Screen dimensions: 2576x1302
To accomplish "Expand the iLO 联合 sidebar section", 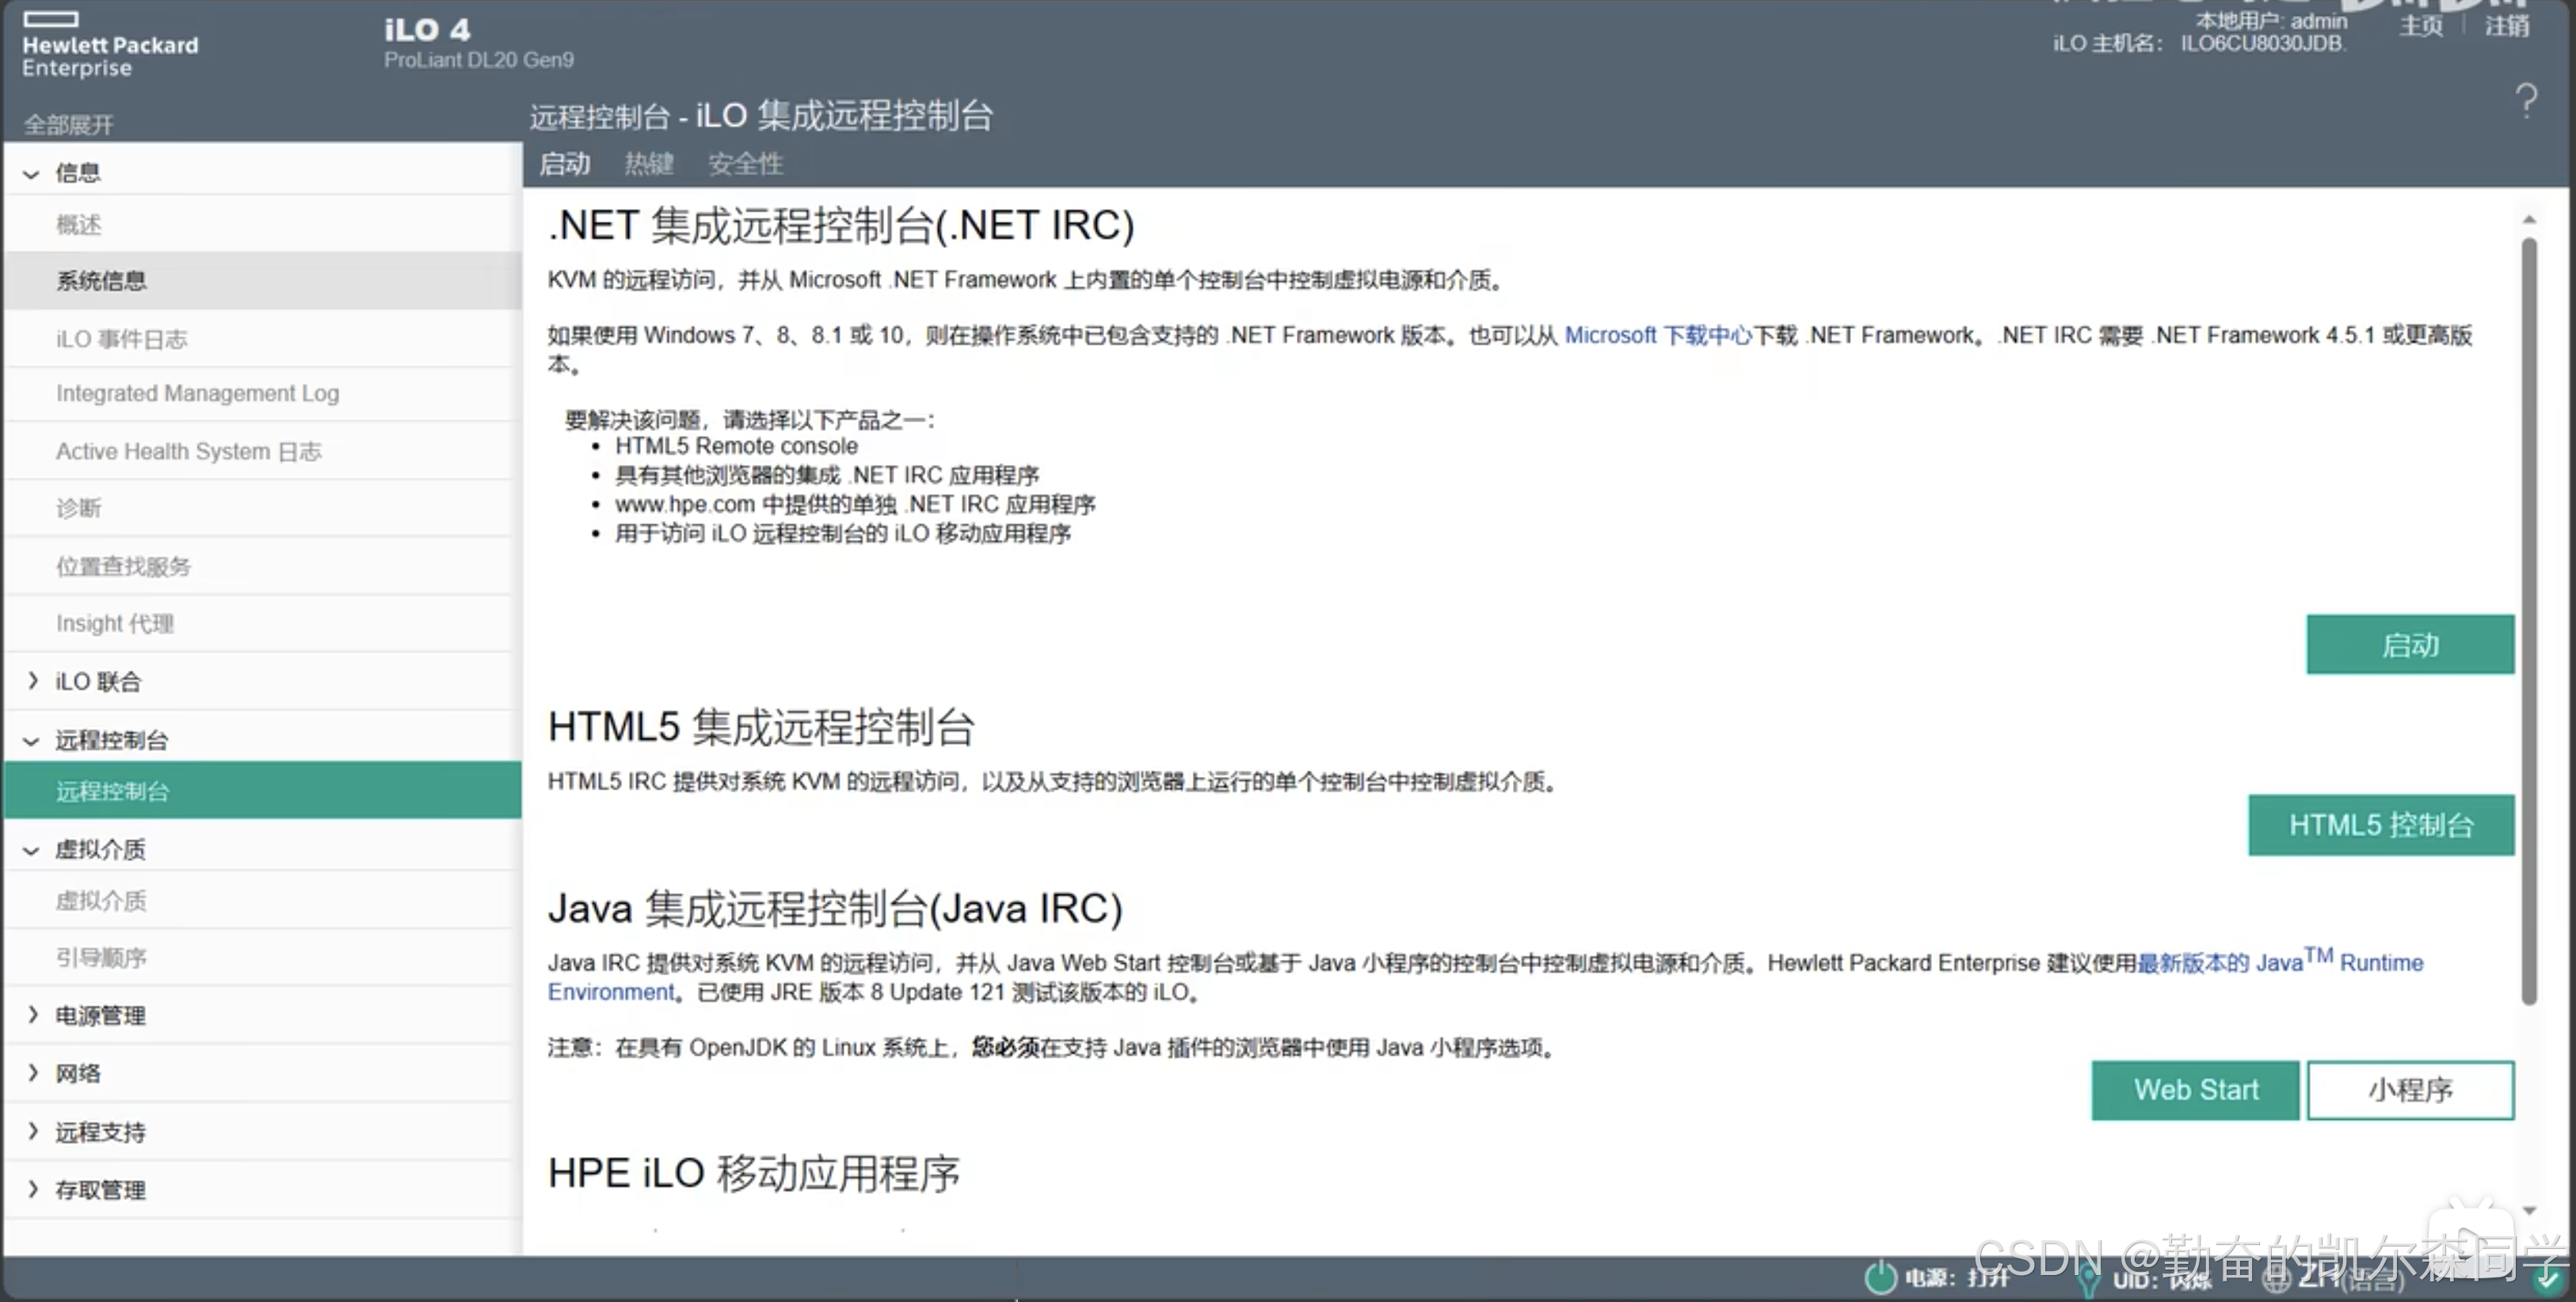I will 33,681.
